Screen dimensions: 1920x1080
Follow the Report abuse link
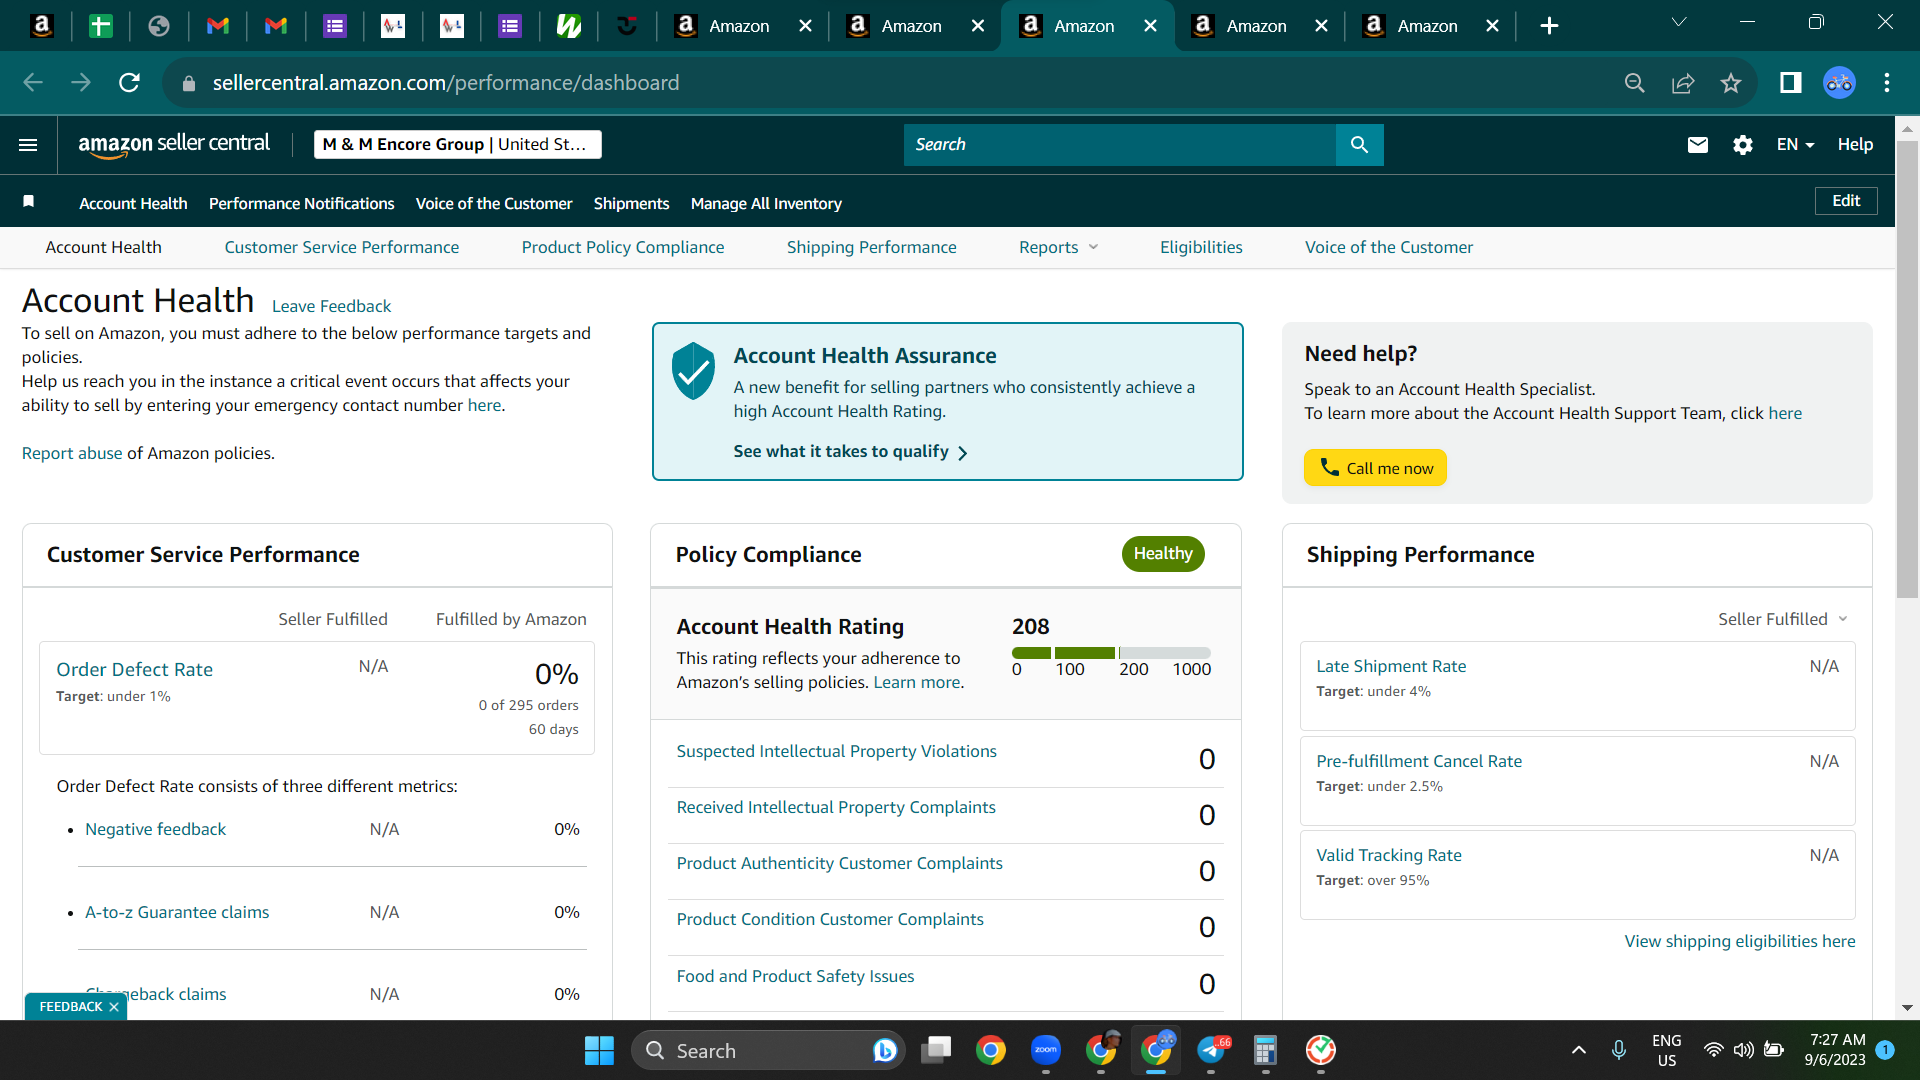coord(72,453)
